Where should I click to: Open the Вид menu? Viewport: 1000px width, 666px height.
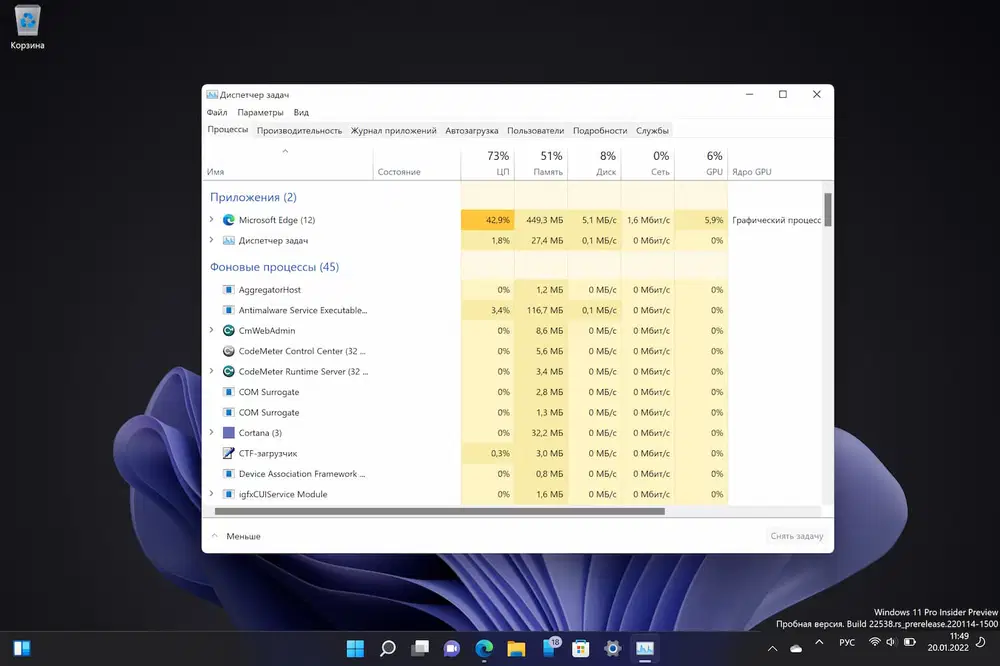[x=301, y=112]
